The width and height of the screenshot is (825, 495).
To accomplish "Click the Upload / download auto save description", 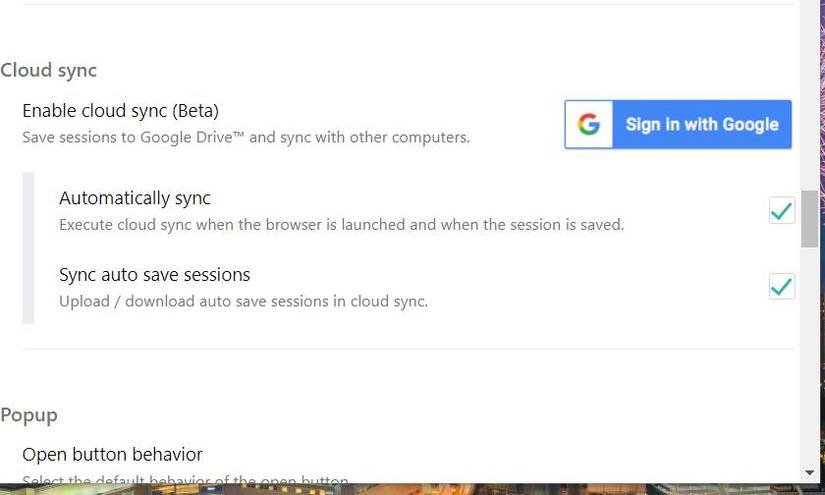I will coord(243,301).
